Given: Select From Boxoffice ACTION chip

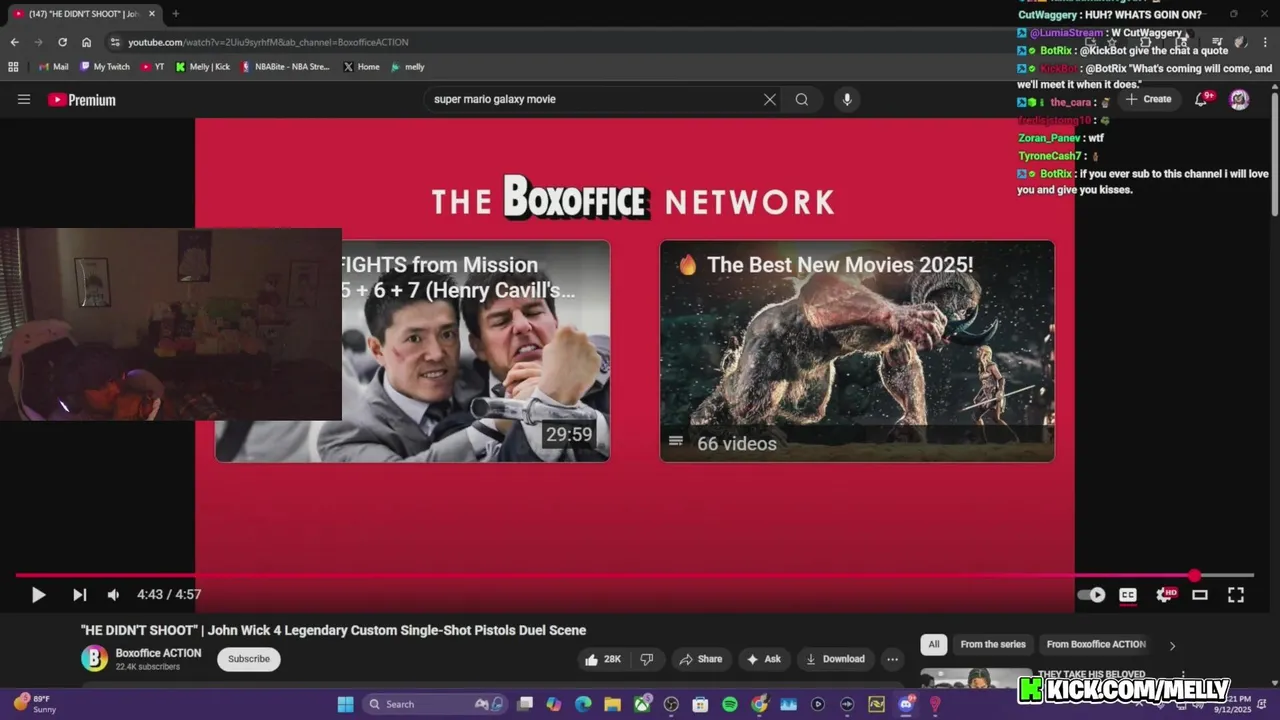Looking at the screenshot, I should pyautogui.click(x=1096, y=645).
